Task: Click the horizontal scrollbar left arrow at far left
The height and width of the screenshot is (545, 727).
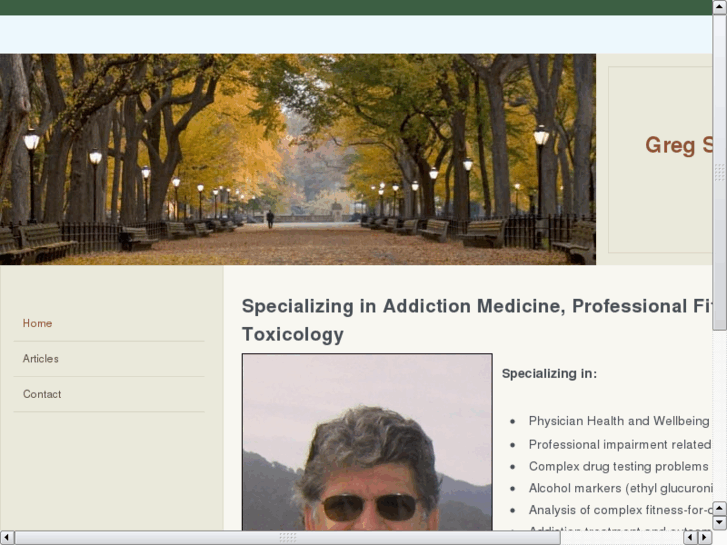Action: (x=7, y=538)
